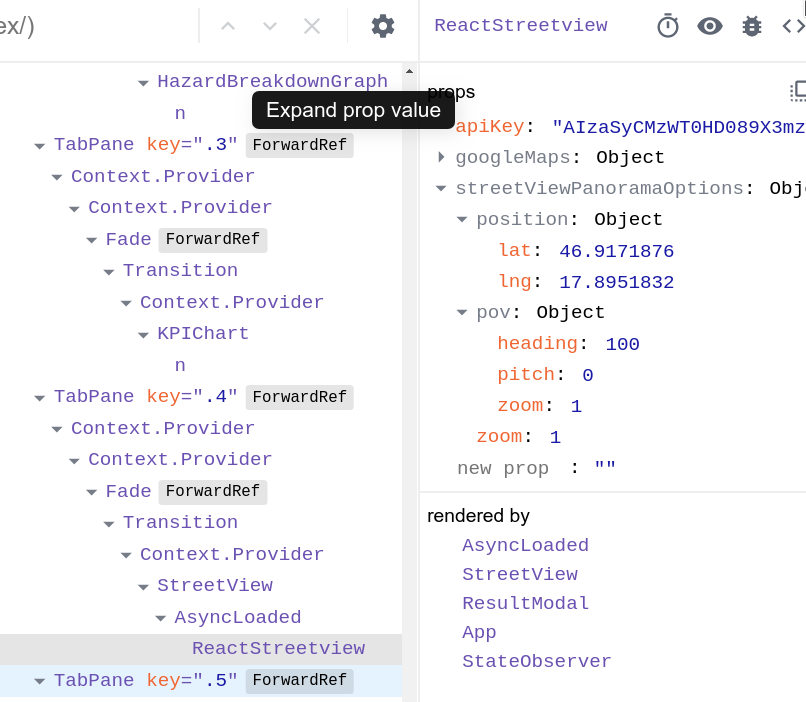Open AsyncLoaded in rendered by list
806x702 pixels.
tap(525, 545)
